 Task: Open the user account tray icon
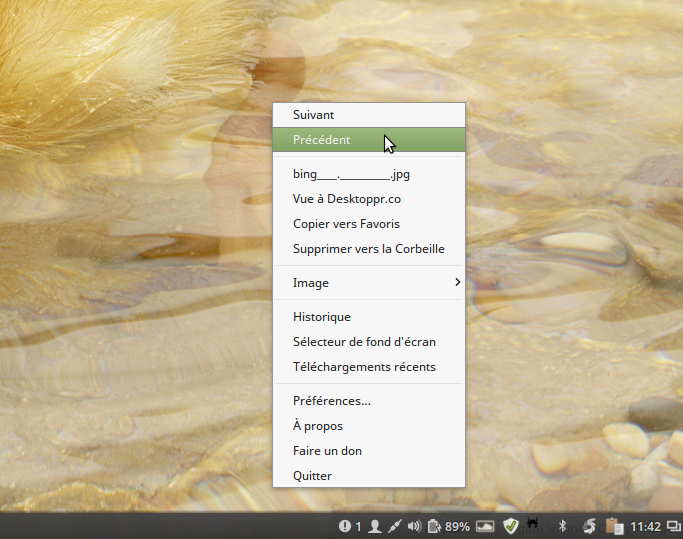[x=375, y=526]
